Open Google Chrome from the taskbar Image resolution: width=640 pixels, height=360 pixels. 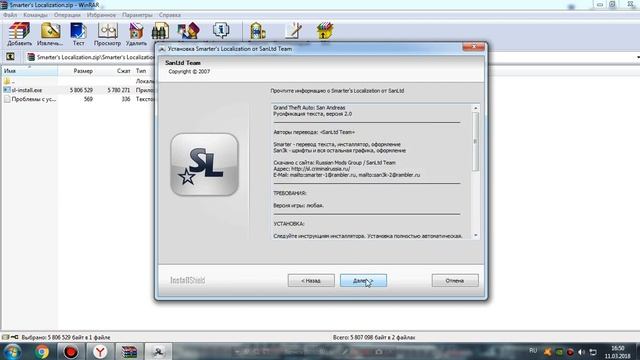pyautogui.click(x=41, y=351)
